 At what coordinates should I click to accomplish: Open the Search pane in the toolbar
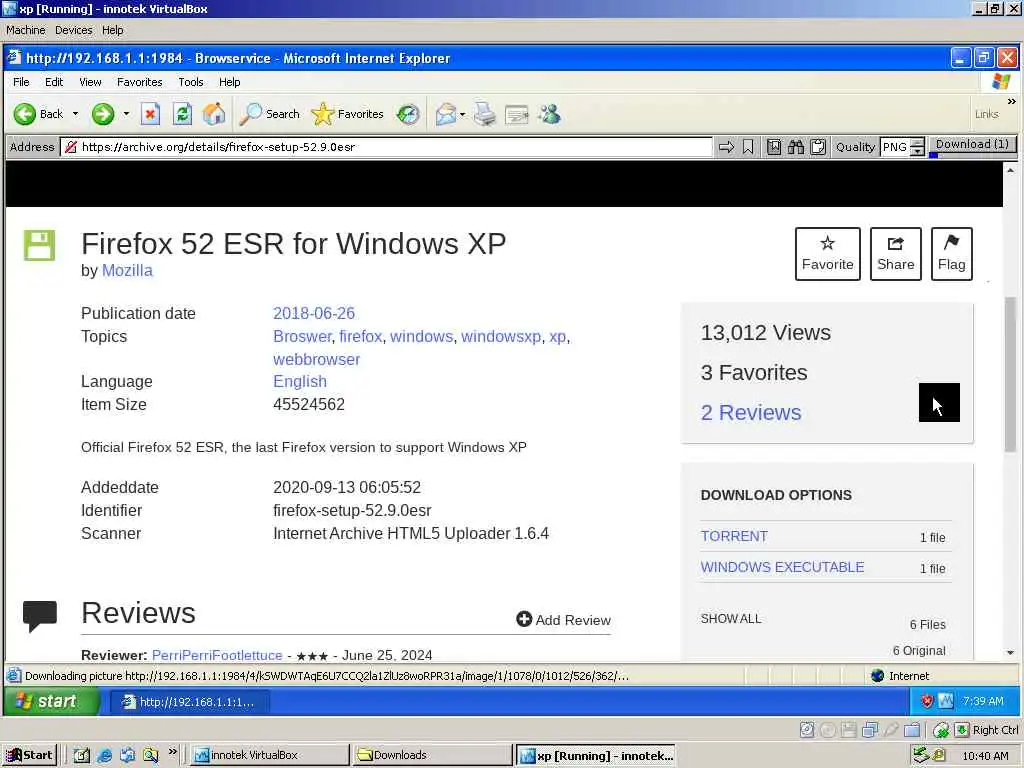(269, 114)
